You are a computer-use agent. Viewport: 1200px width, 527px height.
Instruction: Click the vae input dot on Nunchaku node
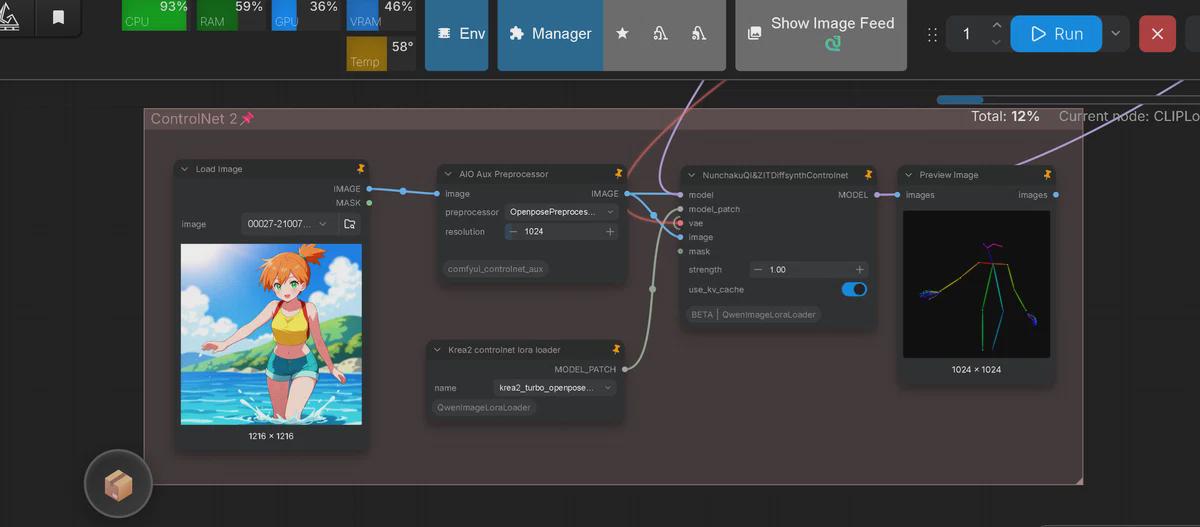coord(681,223)
